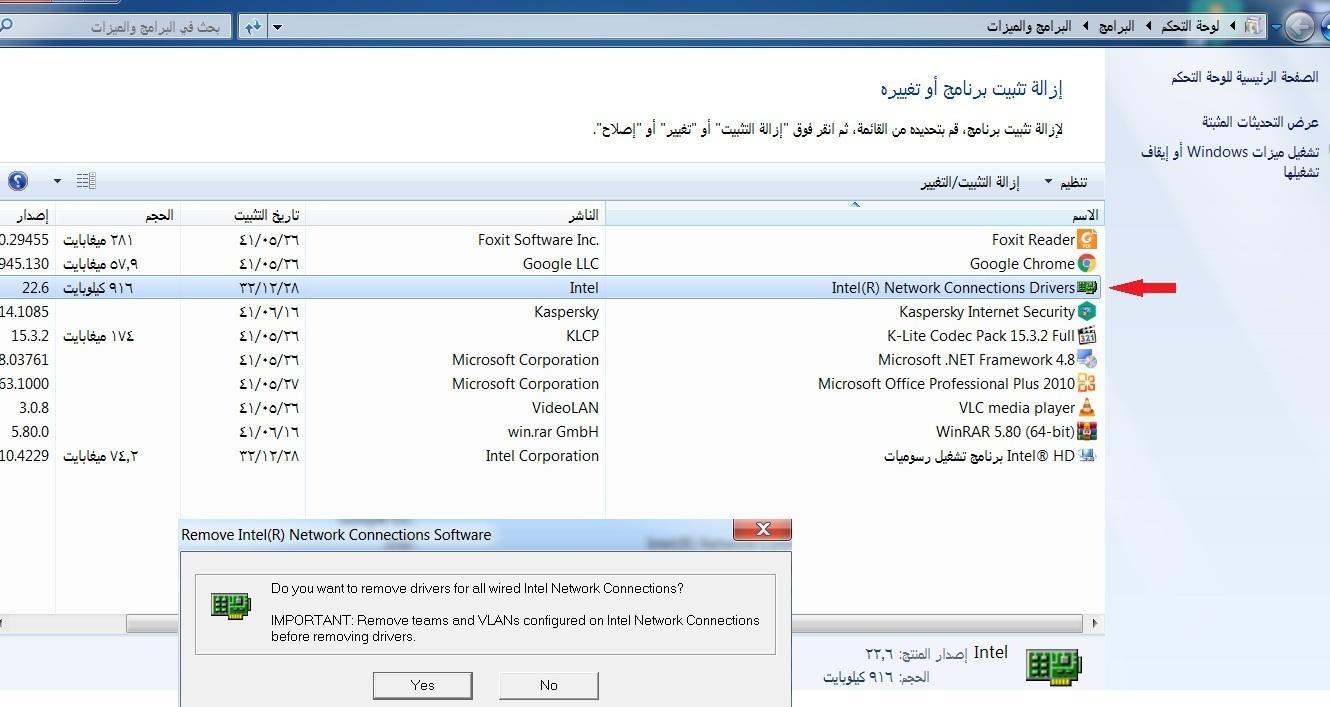Click version 22.6 in the Intel row
The image size is (1330, 707).
tap(35, 288)
